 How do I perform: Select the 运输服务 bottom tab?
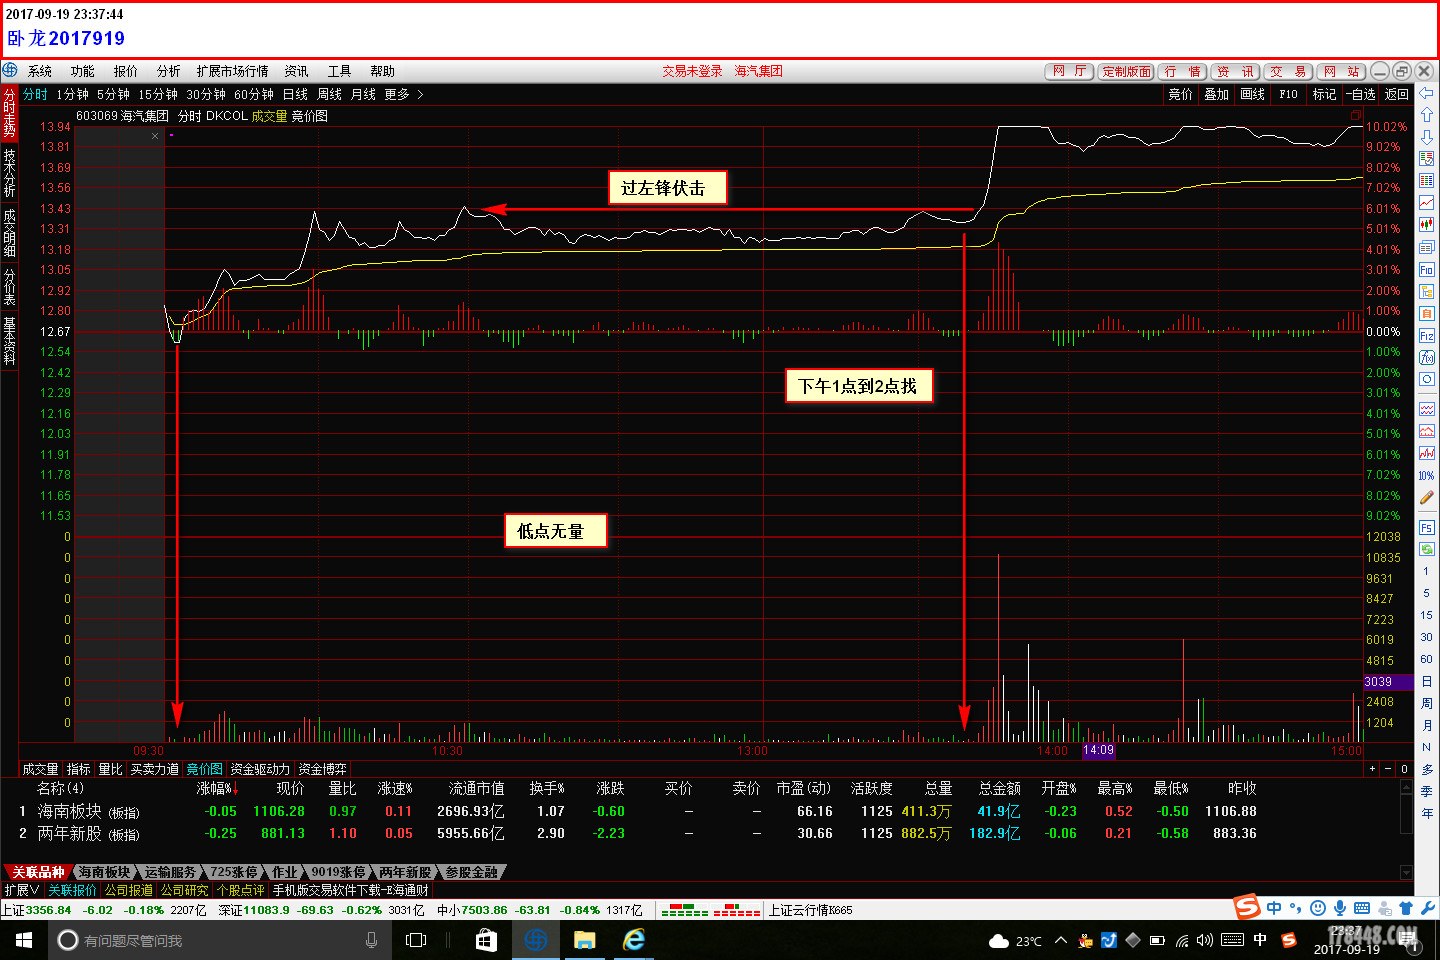(170, 872)
